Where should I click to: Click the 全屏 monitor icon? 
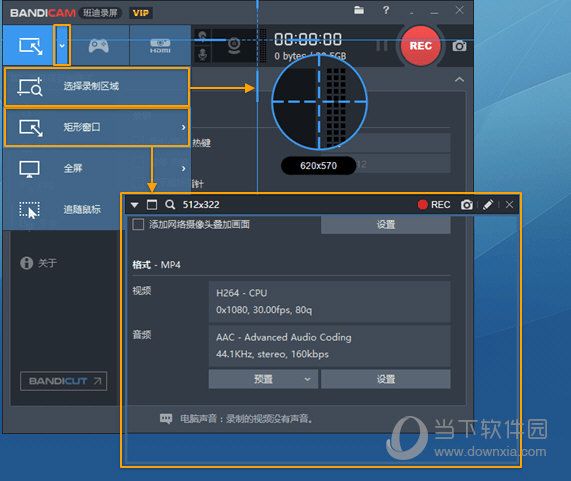click(x=29, y=169)
